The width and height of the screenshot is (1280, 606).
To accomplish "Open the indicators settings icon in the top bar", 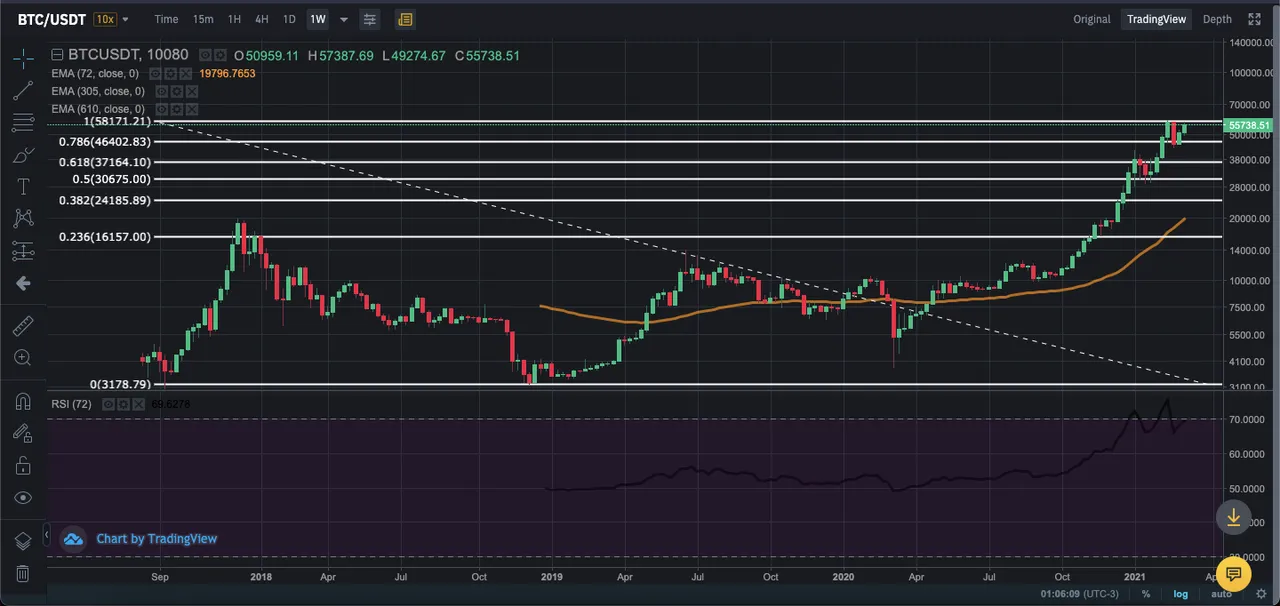I will [370, 19].
